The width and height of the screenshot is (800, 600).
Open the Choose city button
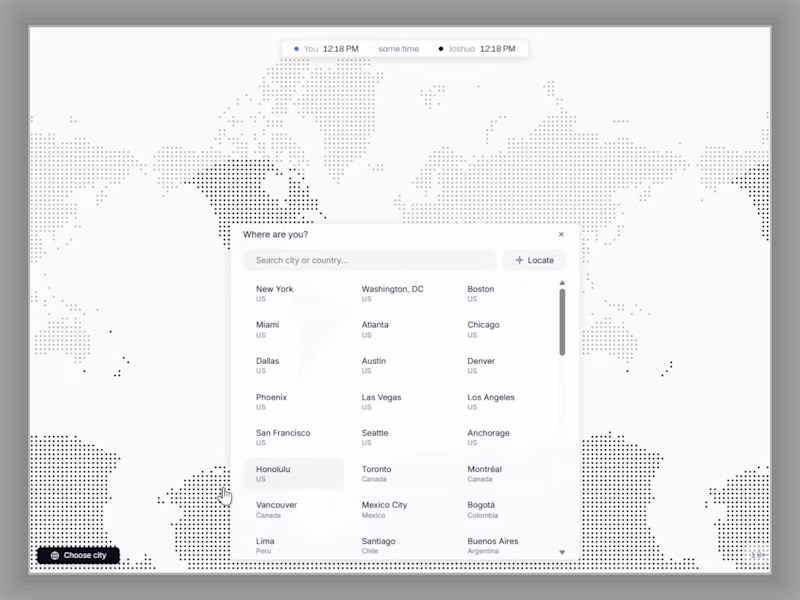[x=79, y=555]
